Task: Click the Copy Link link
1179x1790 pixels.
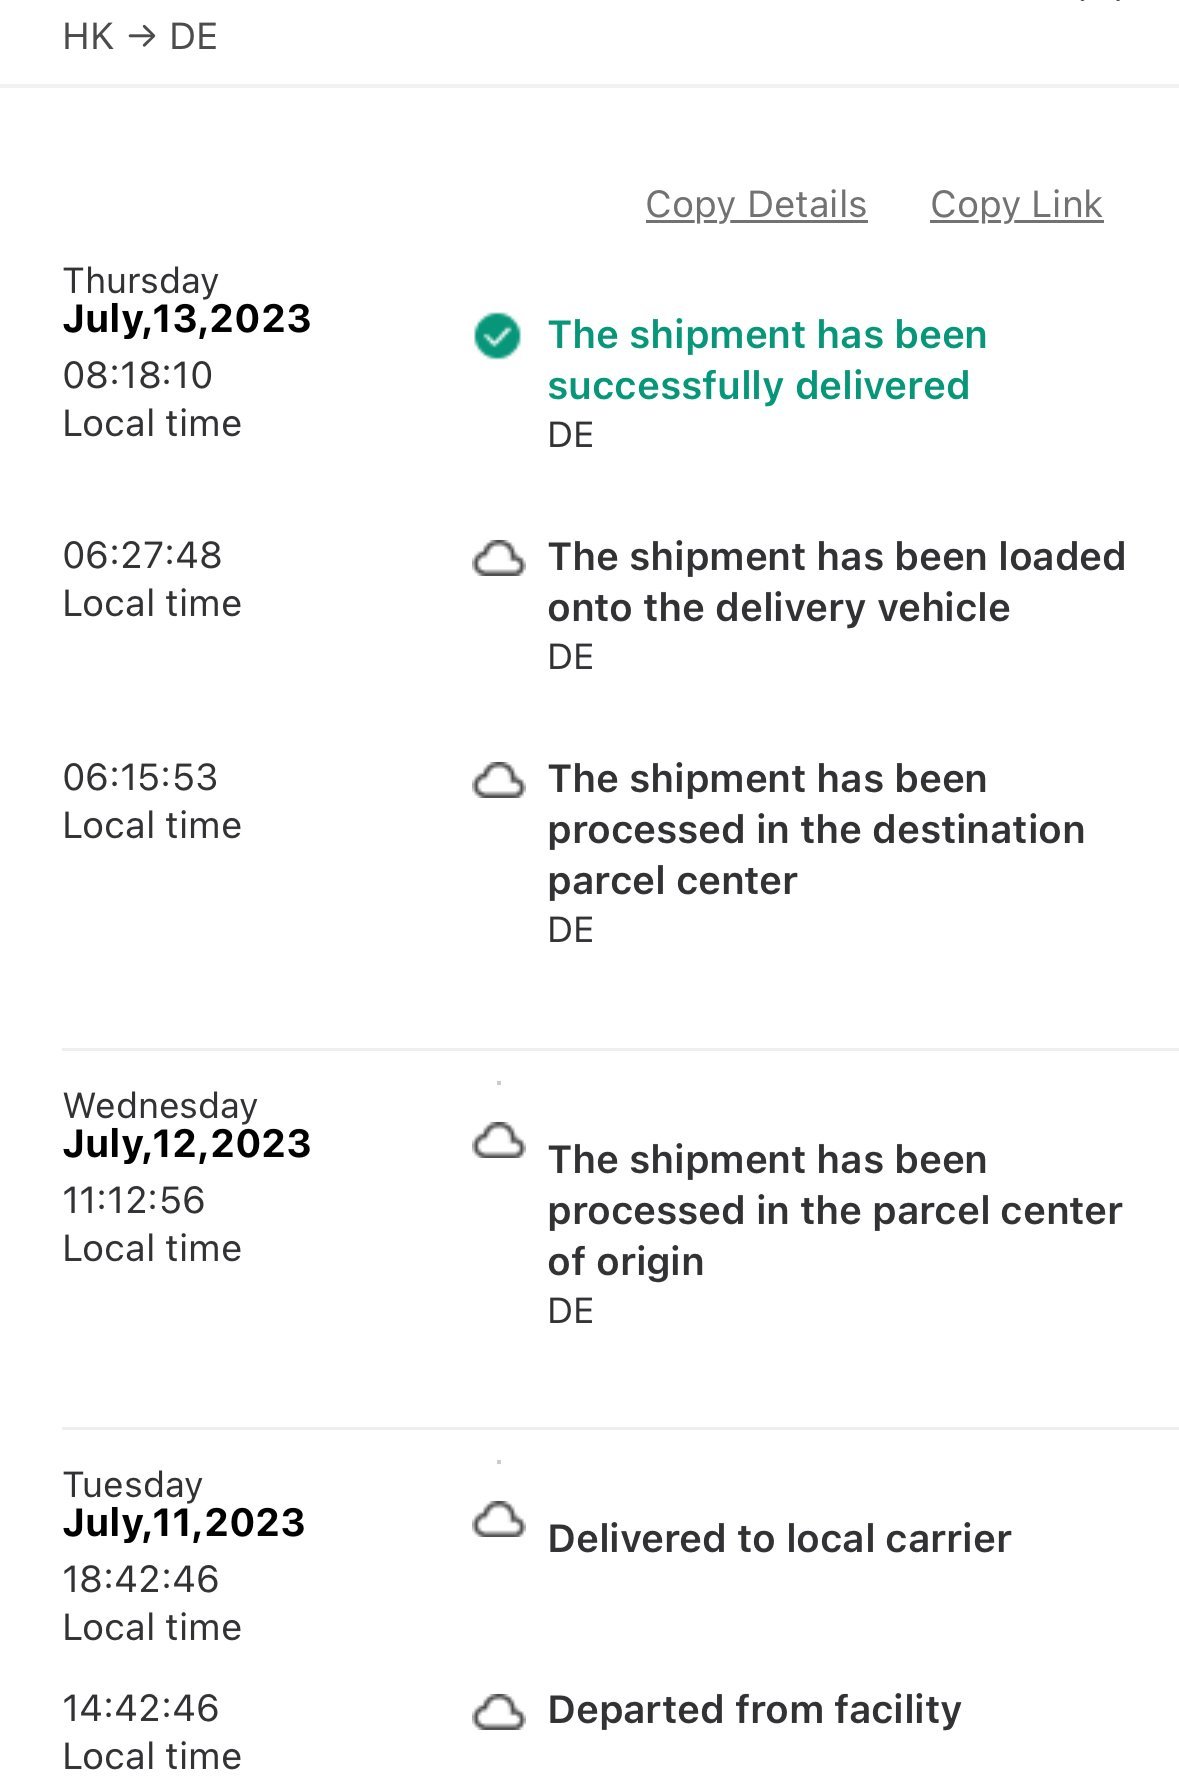Action: pyautogui.click(x=1016, y=205)
